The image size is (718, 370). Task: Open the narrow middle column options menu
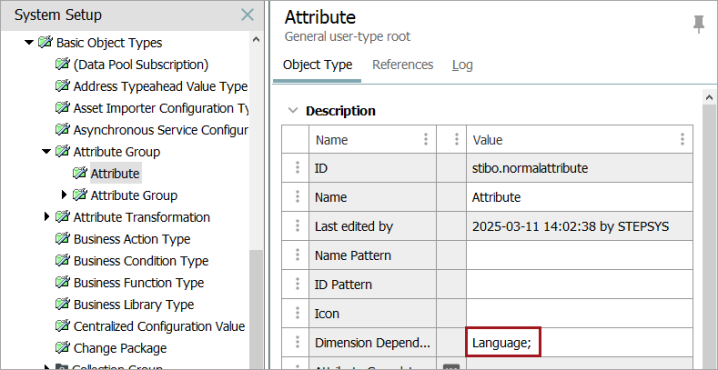(x=456, y=139)
